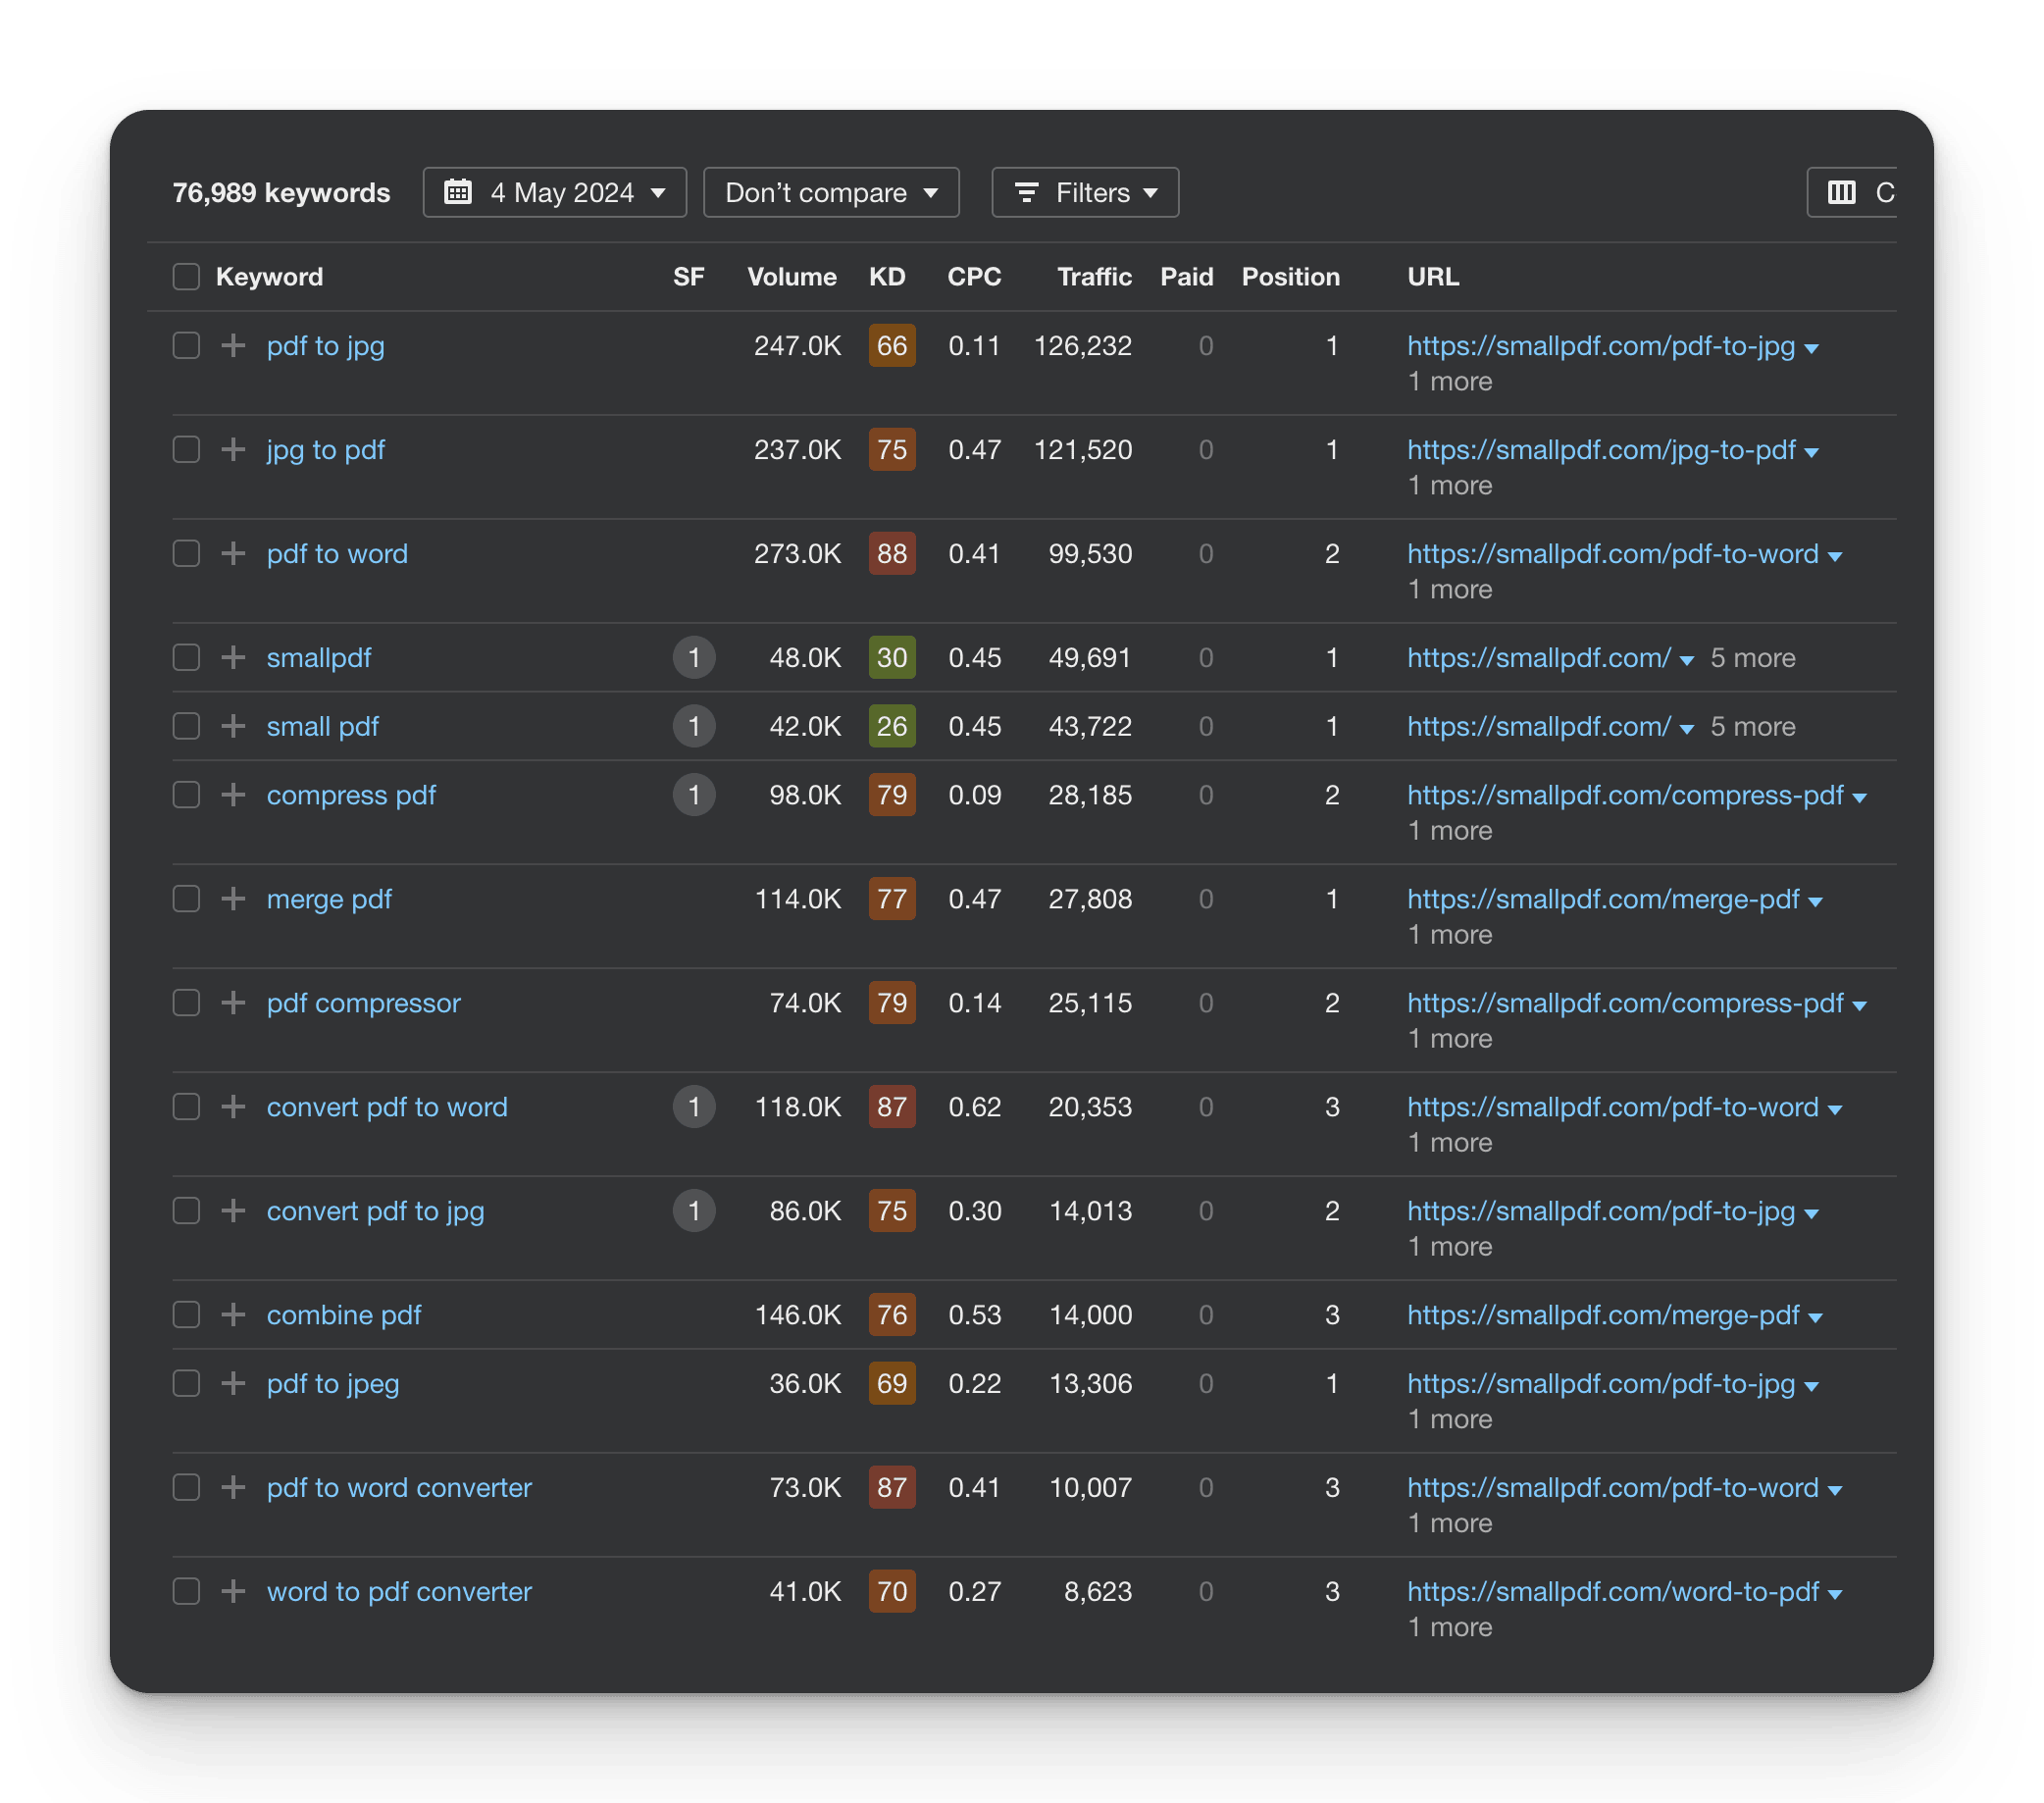Sort by the SF column header
2044x1803 pixels.
coord(688,277)
